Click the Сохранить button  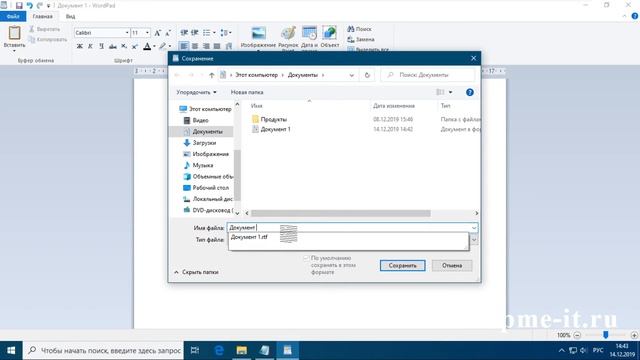pyautogui.click(x=402, y=265)
